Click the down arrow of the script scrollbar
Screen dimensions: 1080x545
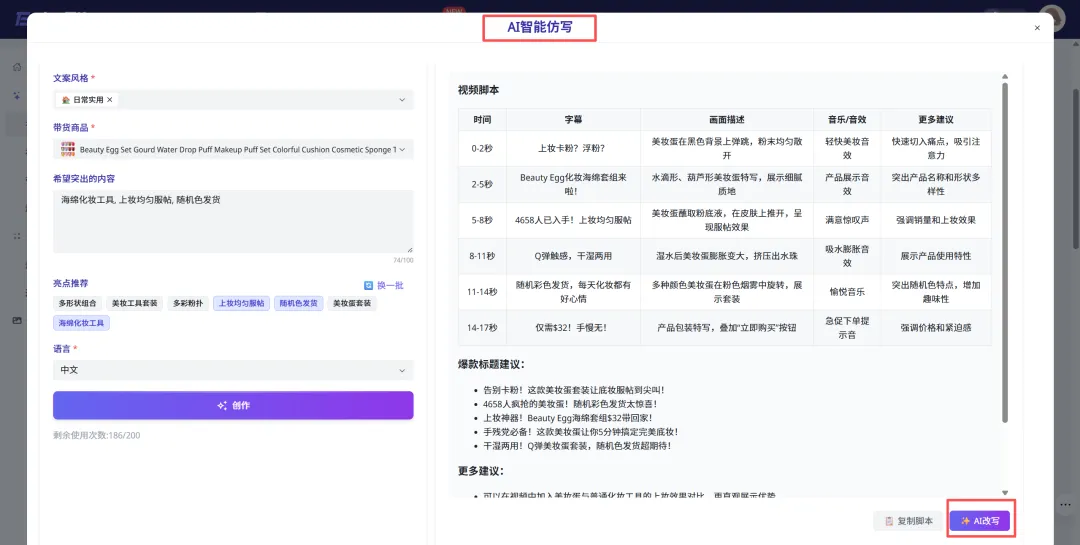pyautogui.click(x=1005, y=492)
